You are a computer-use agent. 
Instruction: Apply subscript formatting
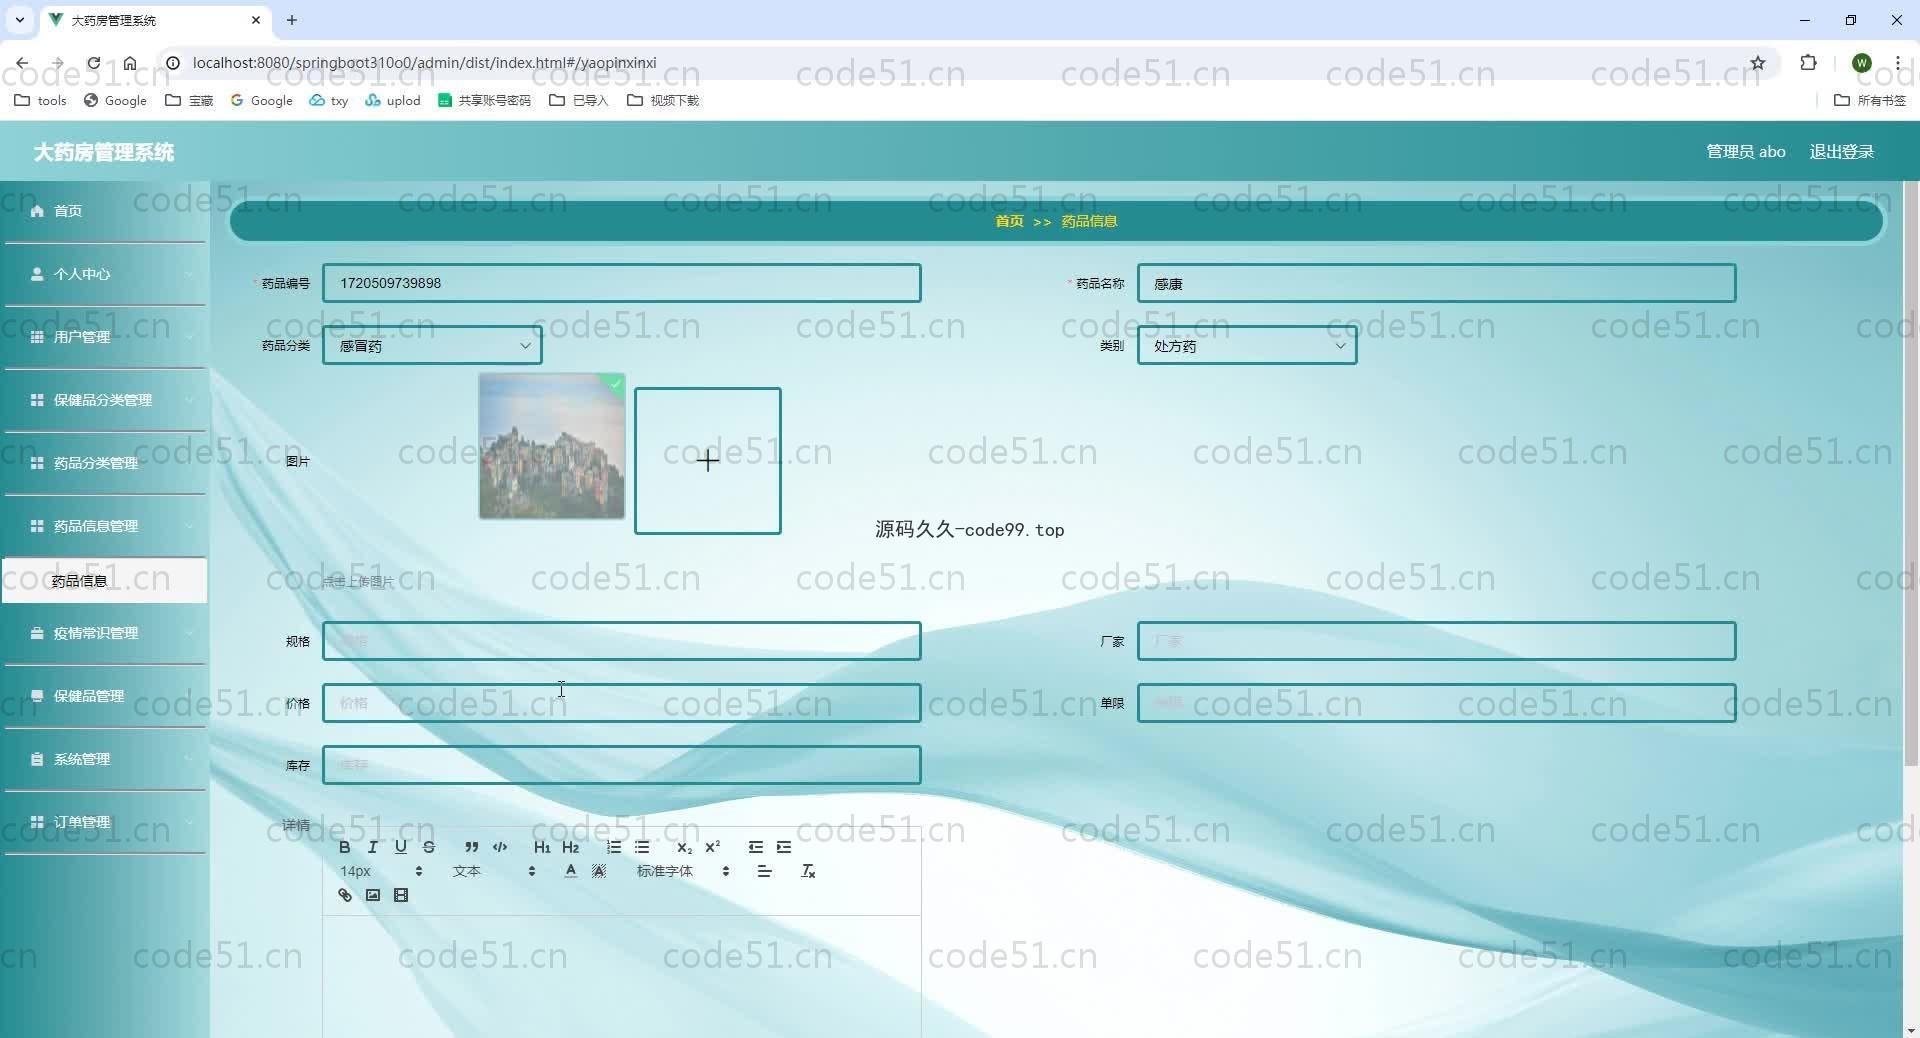tap(684, 847)
